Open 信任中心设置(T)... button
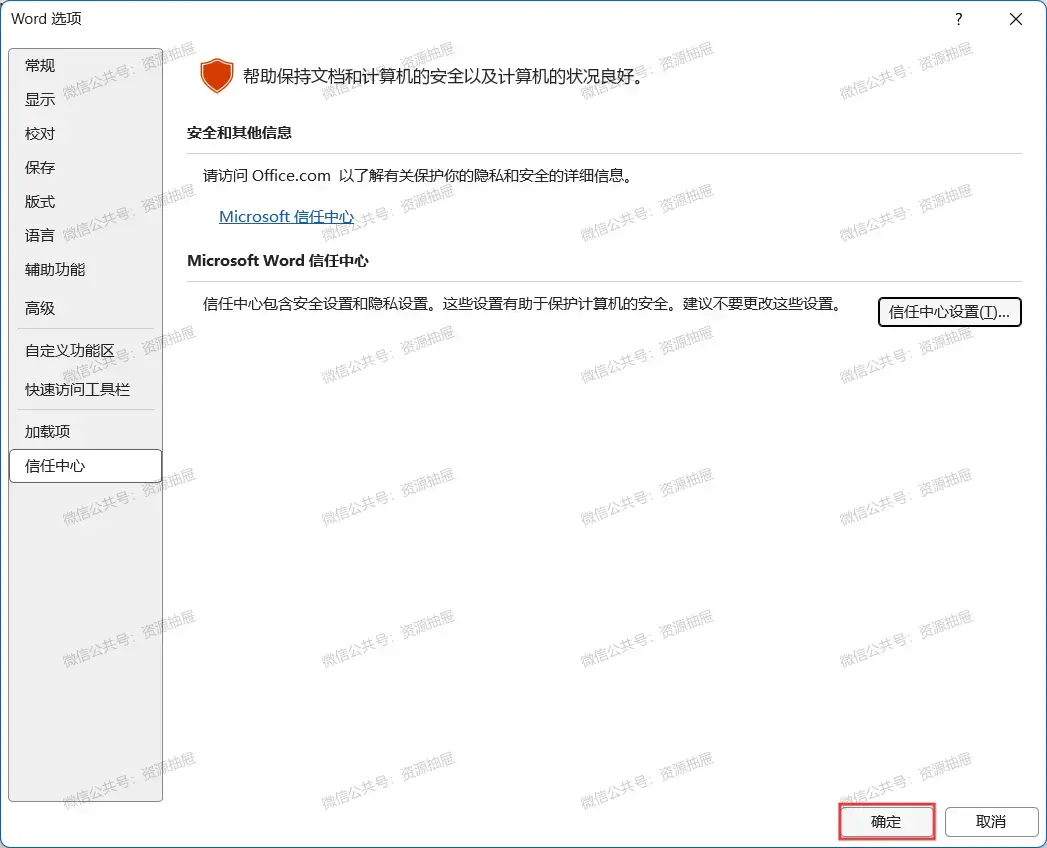The width and height of the screenshot is (1047, 848). [950, 312]
